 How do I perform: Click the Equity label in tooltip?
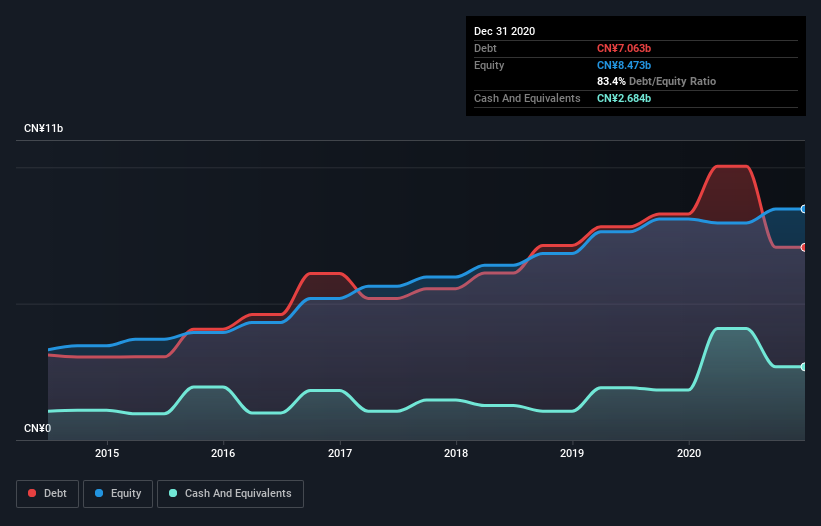pyautogui.click(x=489, y=65)
